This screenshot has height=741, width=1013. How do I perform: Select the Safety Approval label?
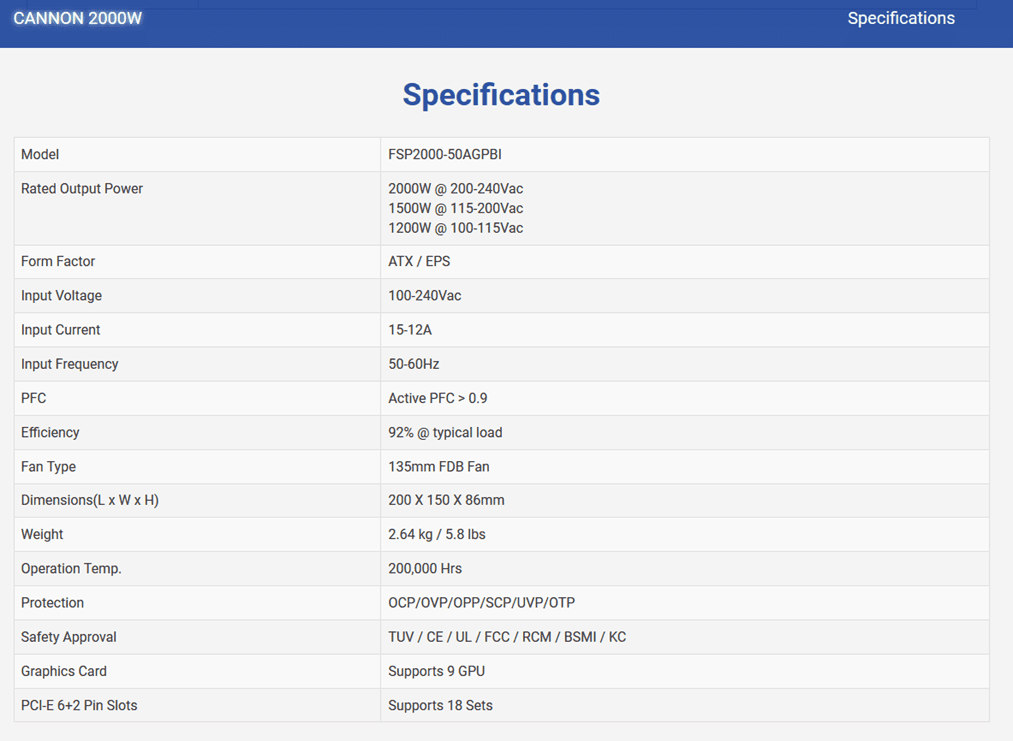tap(68, 637)
